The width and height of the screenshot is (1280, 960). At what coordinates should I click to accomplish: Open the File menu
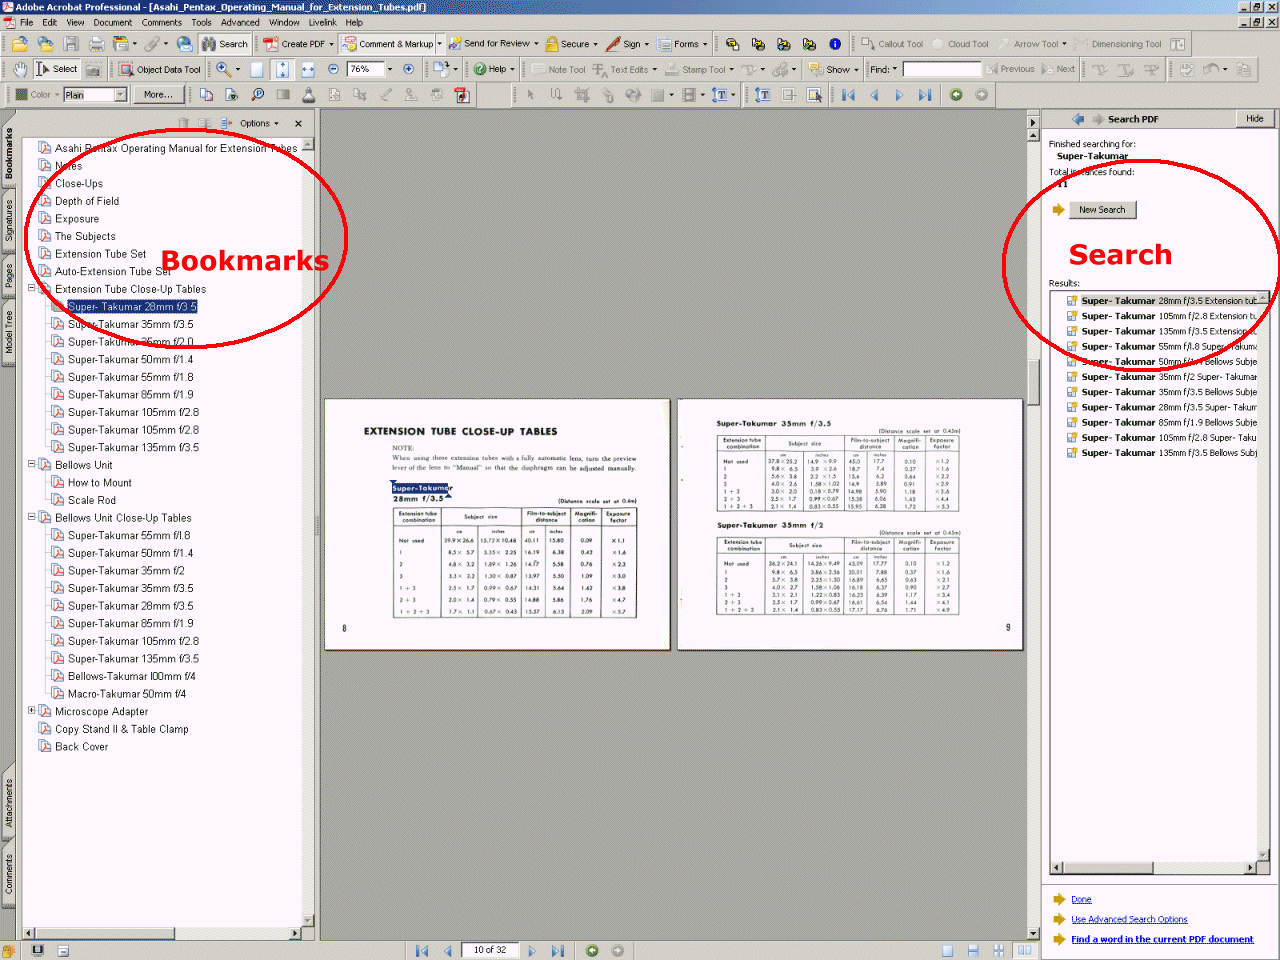26,22
